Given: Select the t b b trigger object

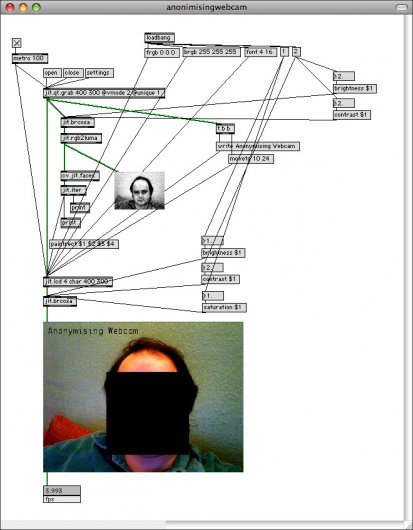Looking at the screenshot, I should tap(225, 129).
